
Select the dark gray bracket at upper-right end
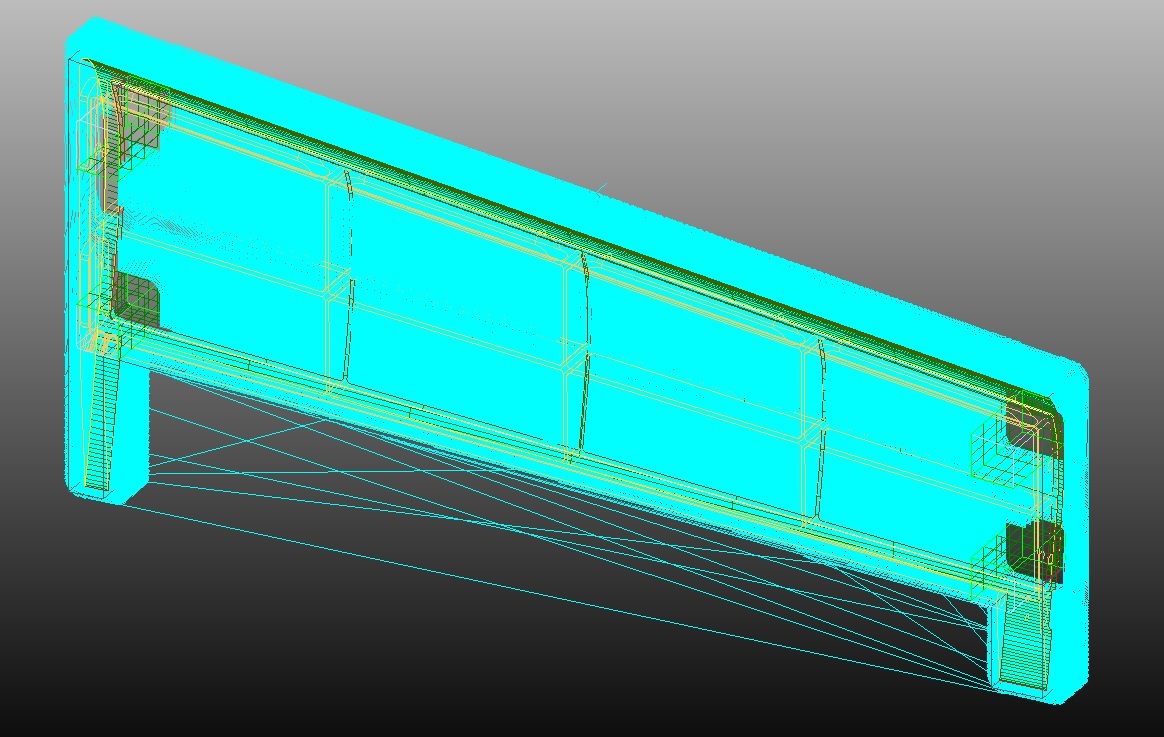click(x=1028, y=428)
